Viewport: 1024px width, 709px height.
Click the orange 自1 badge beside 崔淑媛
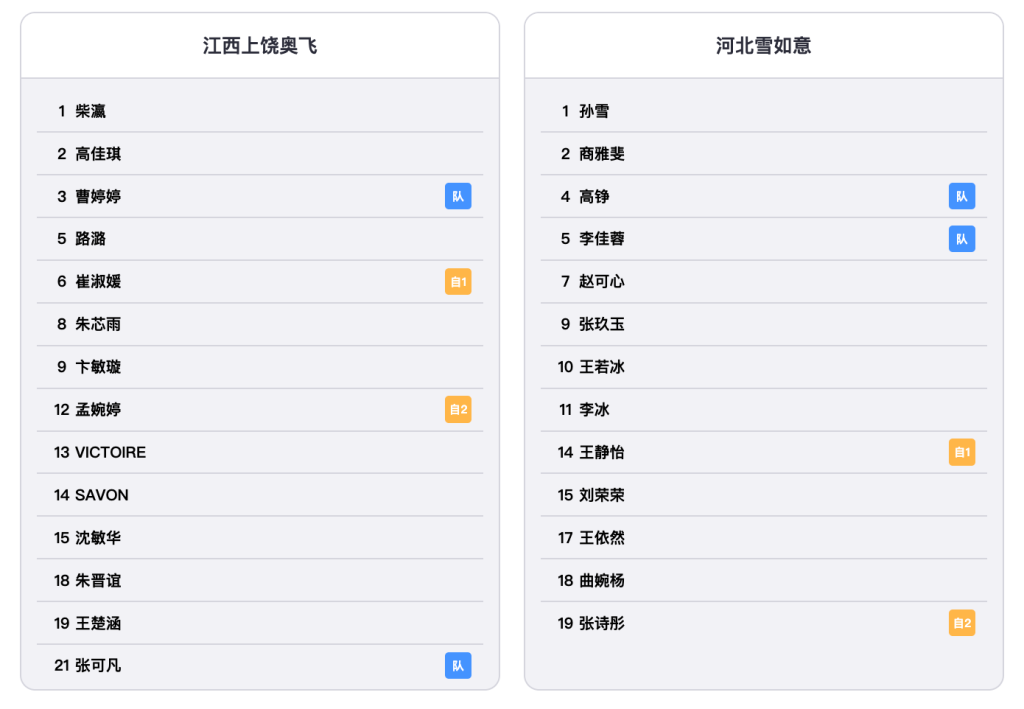458,281
